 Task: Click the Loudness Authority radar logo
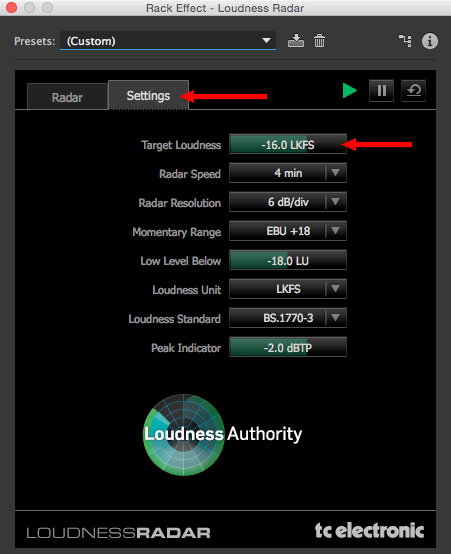pyautogui.click(x=223, y=435)
